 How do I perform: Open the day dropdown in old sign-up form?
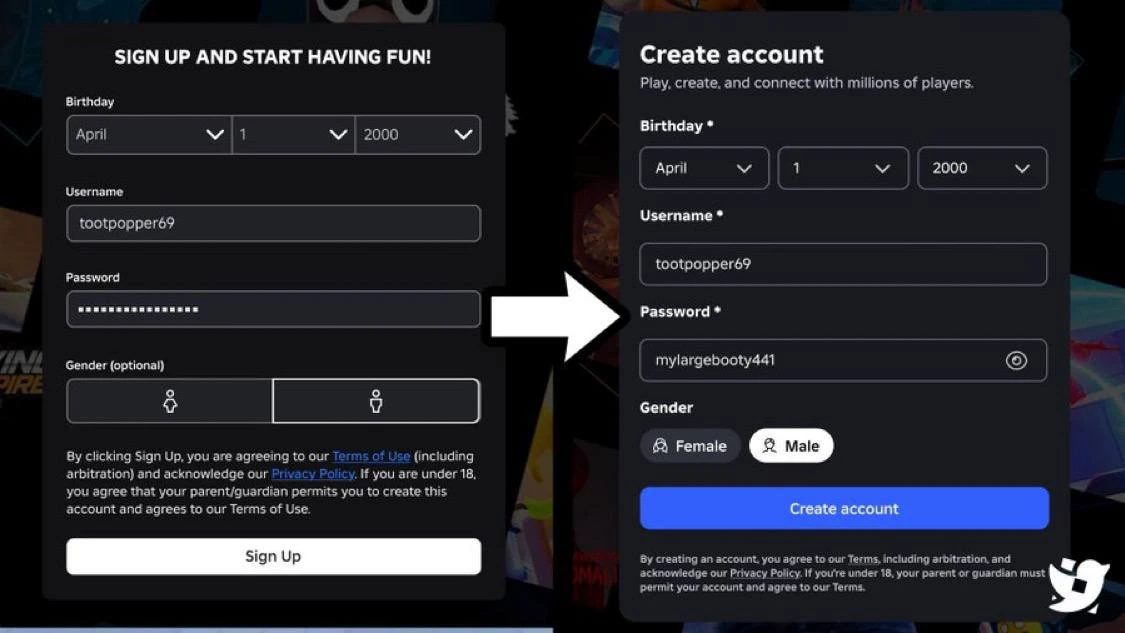pos(293,134)
